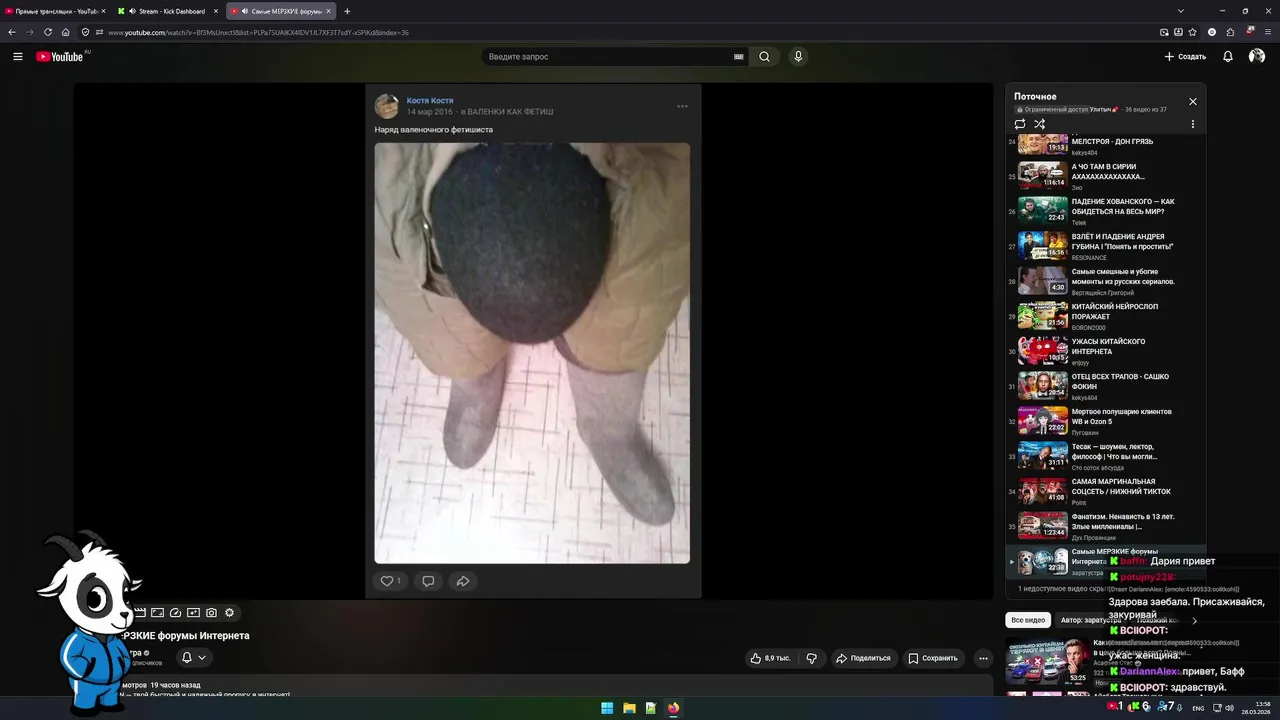Open КИТАЙСКИЙ НЕЙРОСЛОП ПОРАЖАЕТ video
This screenshot has height=720, width=1280.
pos(1105,316)
